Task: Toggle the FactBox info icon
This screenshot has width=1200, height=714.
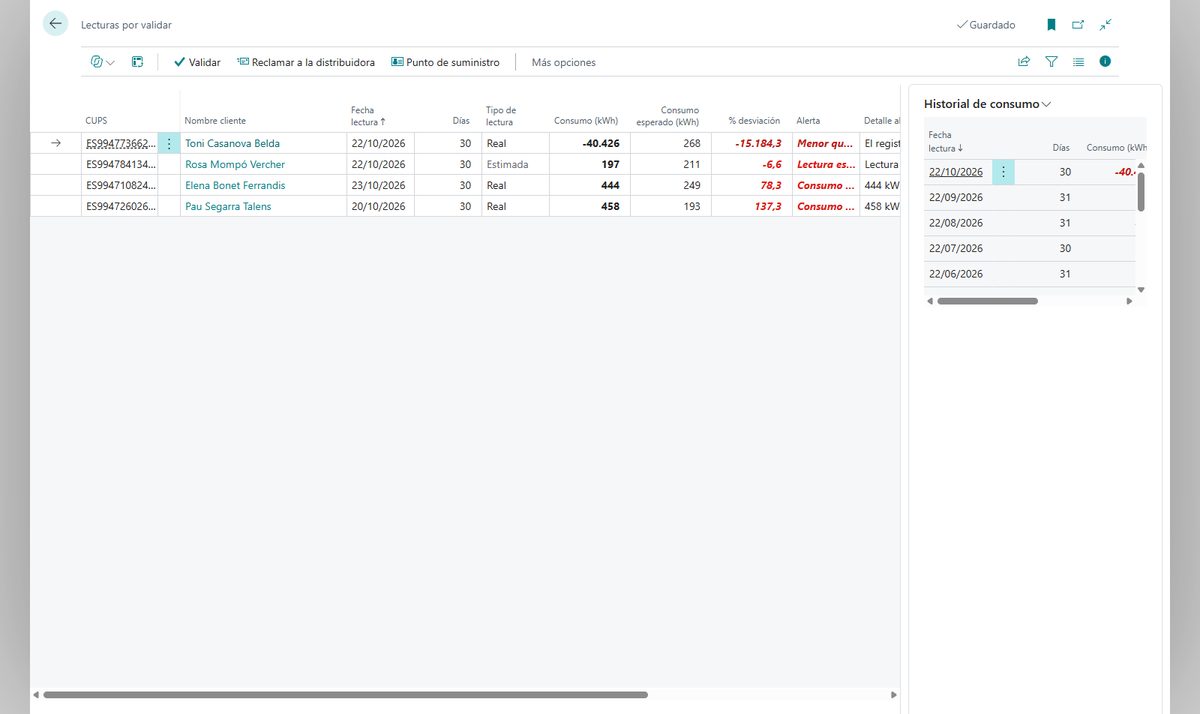Action: pos(1105,62)
